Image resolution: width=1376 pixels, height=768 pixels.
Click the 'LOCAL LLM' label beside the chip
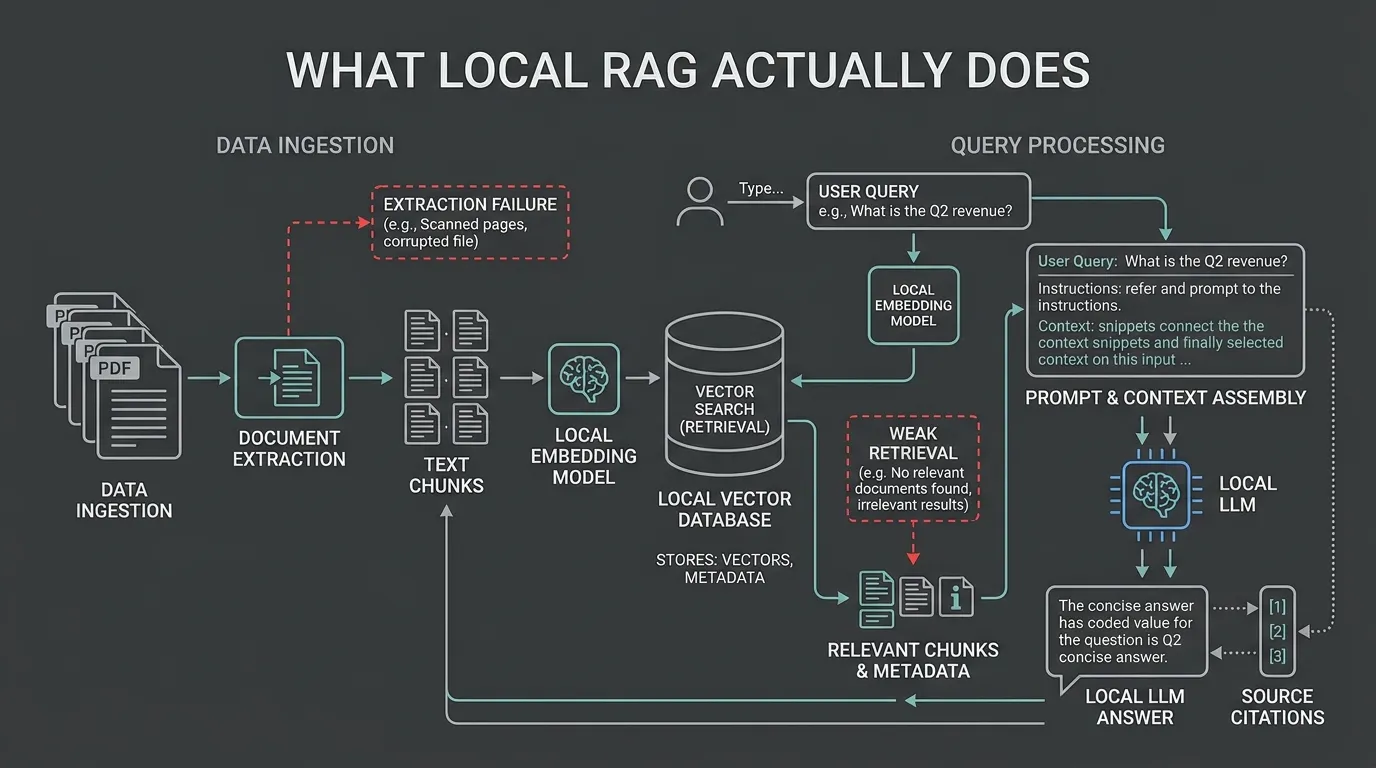coord(1247,494)
